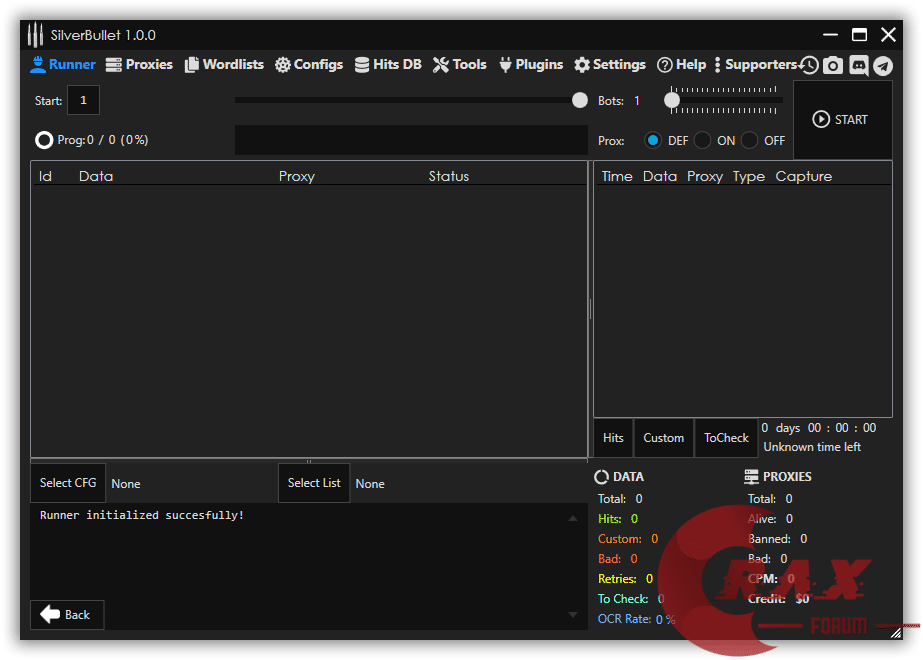
Task: Open the Discord link icon
Action: [858, 65]
